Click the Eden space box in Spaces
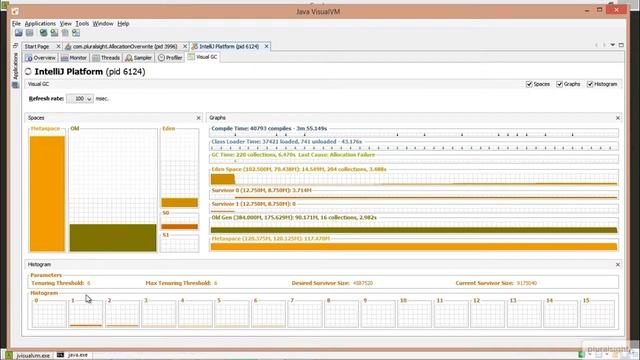The image size is (640, 360). pyautogui.click(x=180, y=169)
